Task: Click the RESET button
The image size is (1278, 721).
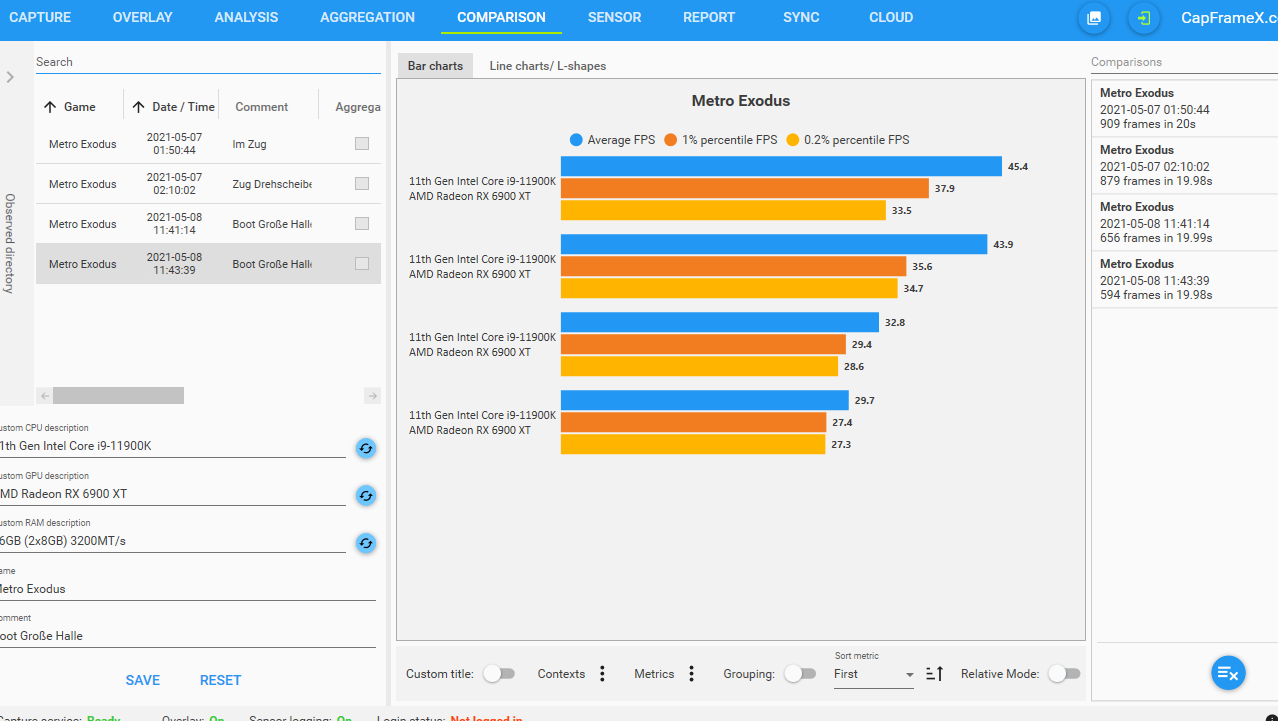Action: [x=220, y=680]
